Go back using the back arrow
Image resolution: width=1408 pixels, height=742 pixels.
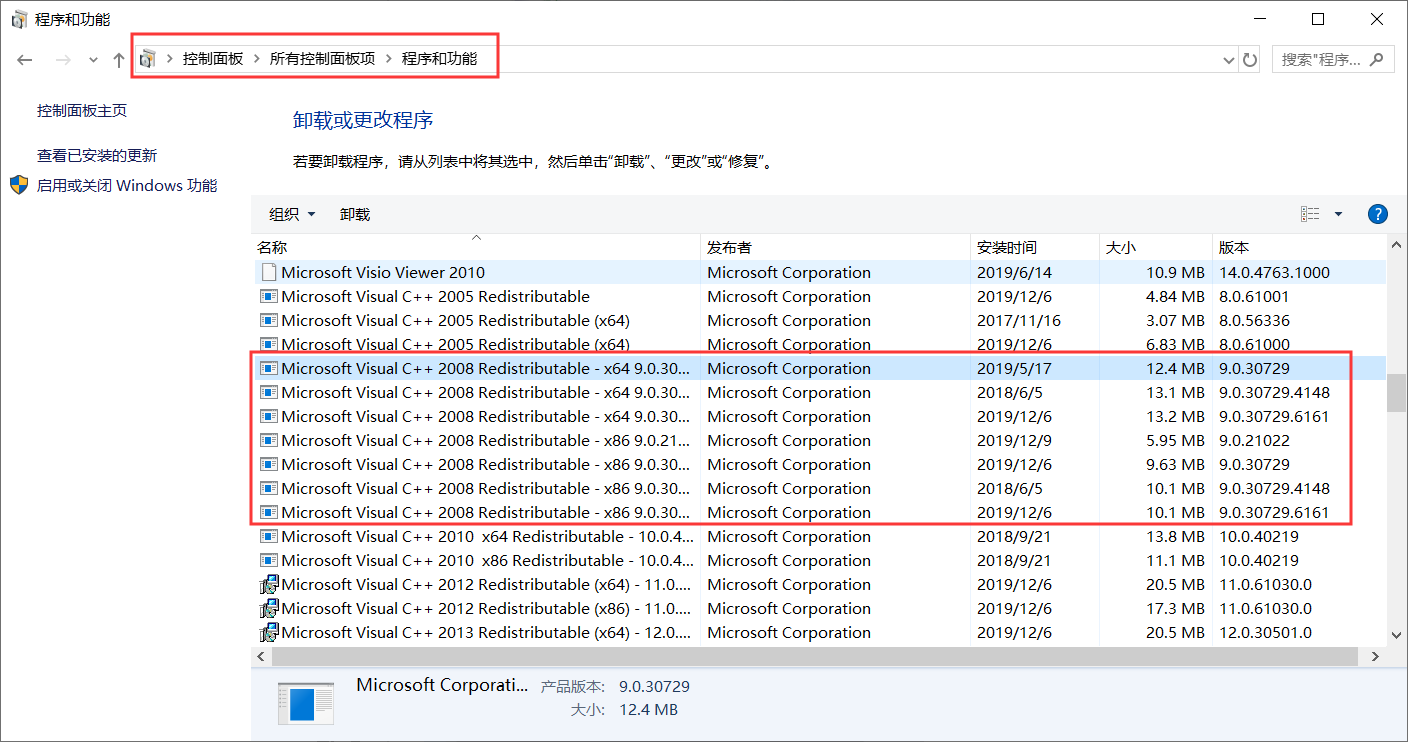click(25, 60)
